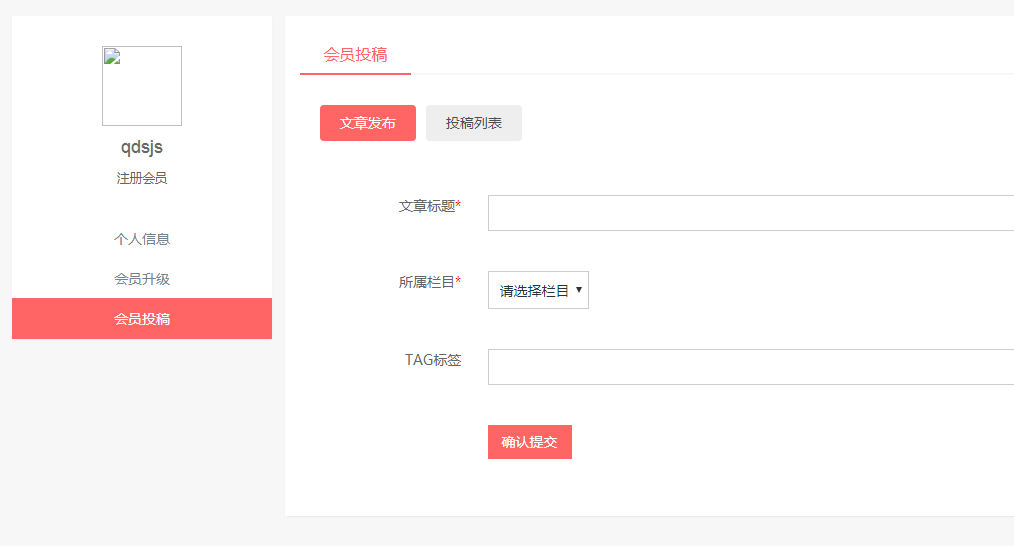1014x547 pixels.
Task: Go to 会员升级 in the sidebar
Action: coord(142,279)
